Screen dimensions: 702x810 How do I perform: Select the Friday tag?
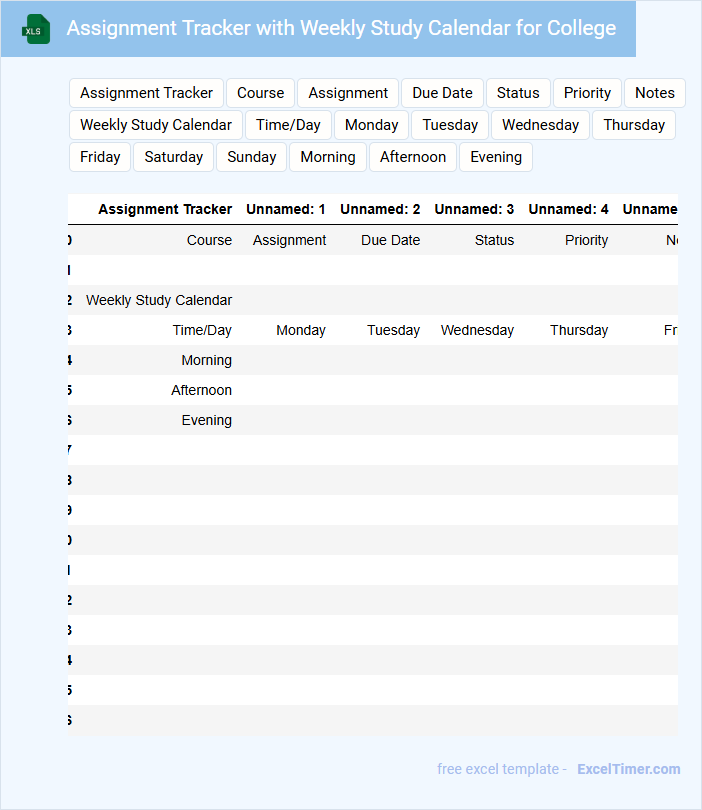(x=100, y=157)
